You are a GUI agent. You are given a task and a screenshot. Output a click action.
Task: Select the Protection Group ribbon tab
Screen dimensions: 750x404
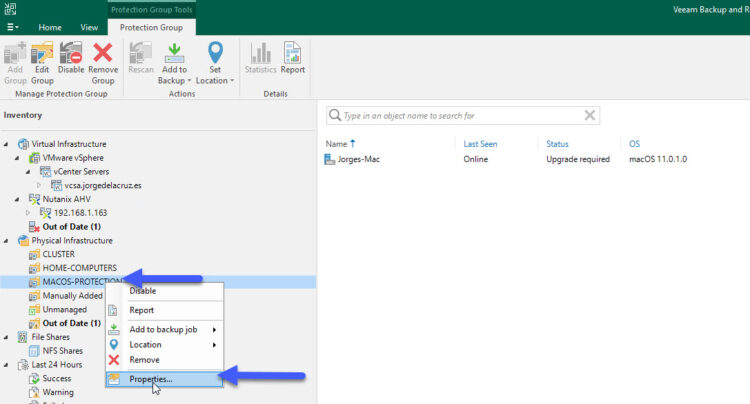point(151,27)
